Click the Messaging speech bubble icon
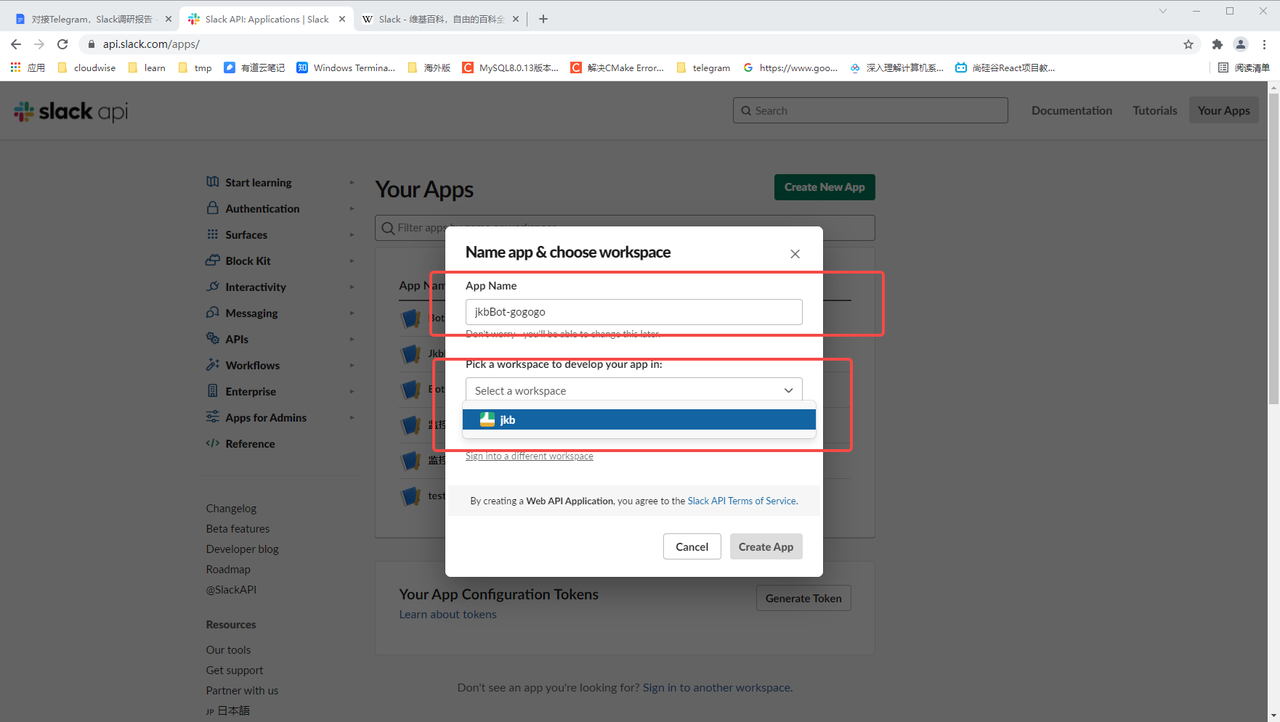This screenshot has width=1280, height=722. click(212, 312)
